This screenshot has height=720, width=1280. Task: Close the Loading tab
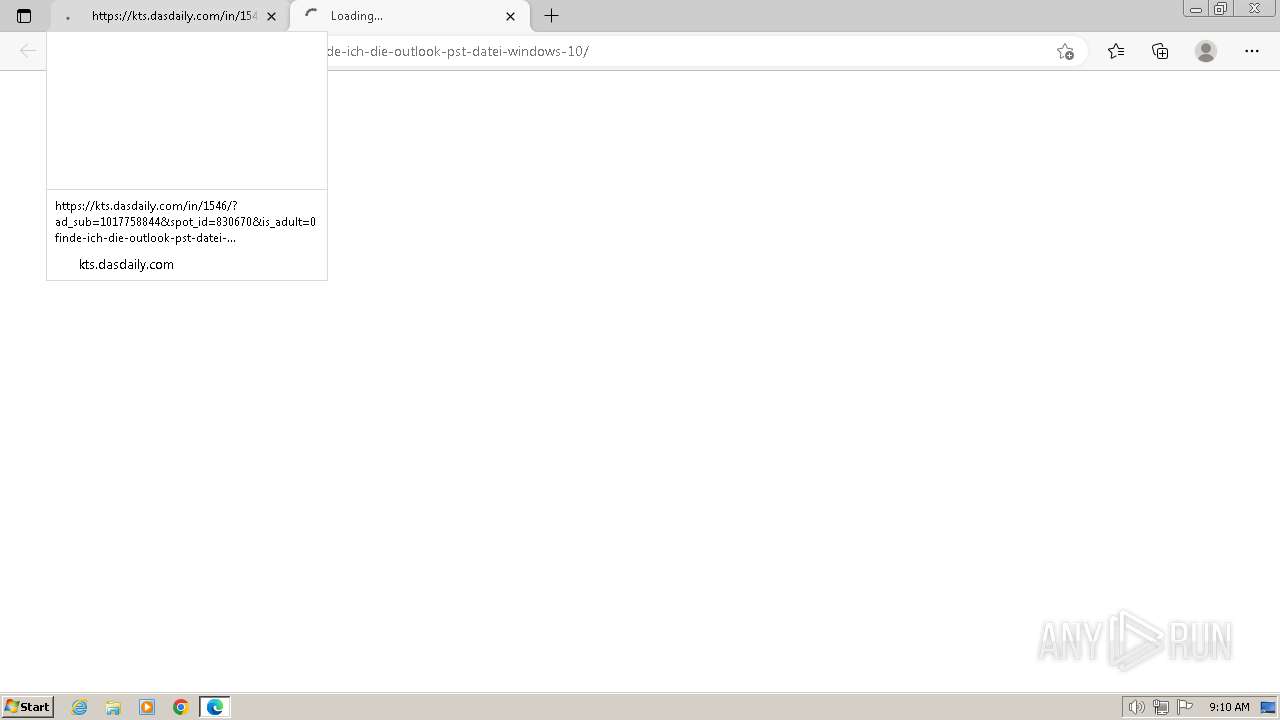coord(510,16)
